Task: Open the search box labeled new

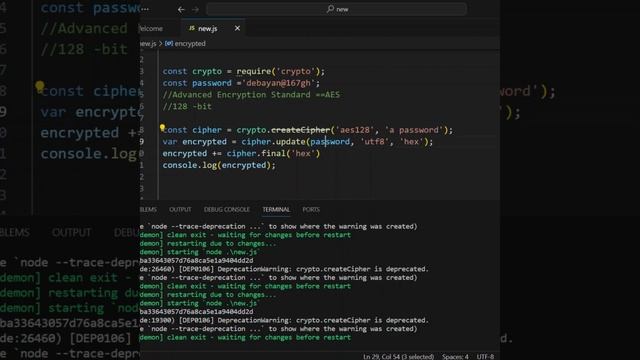Action: [x=336, y=9]
